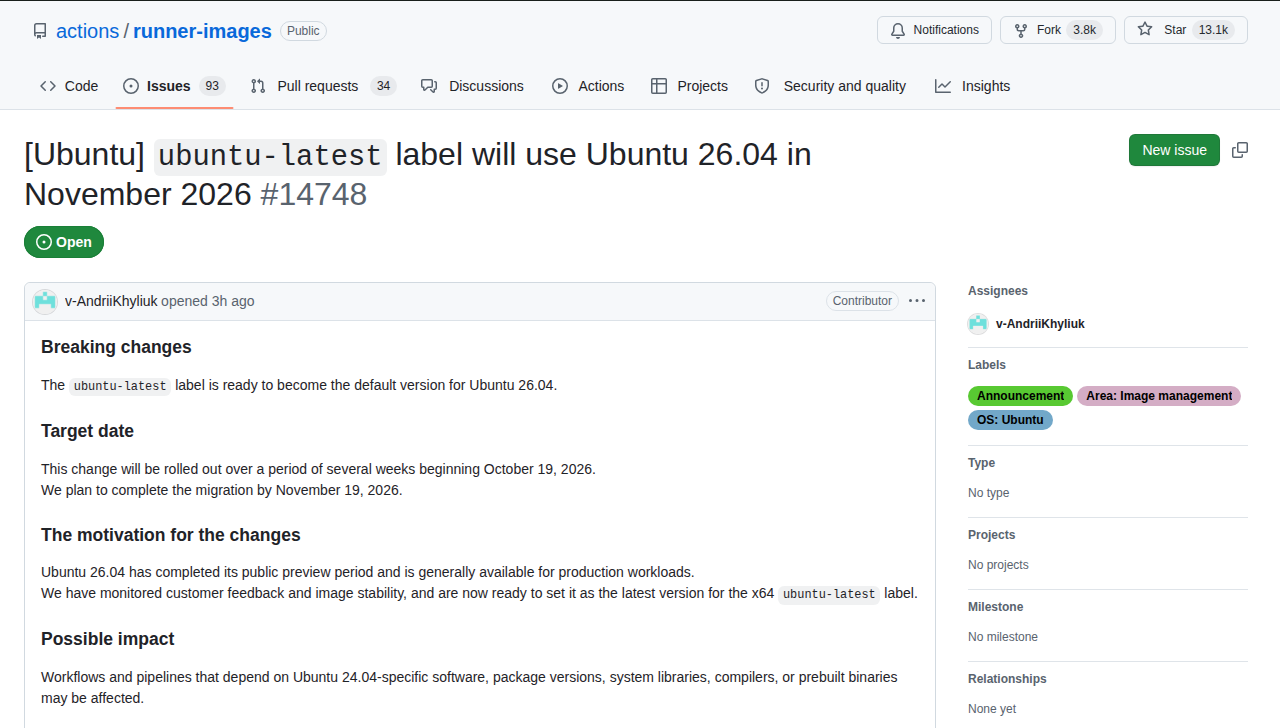The height and width of the screenshot is (728, 1280).
Task: Click the Issues count badge 93
Action: pyautogui.click(x=212, y=86)
